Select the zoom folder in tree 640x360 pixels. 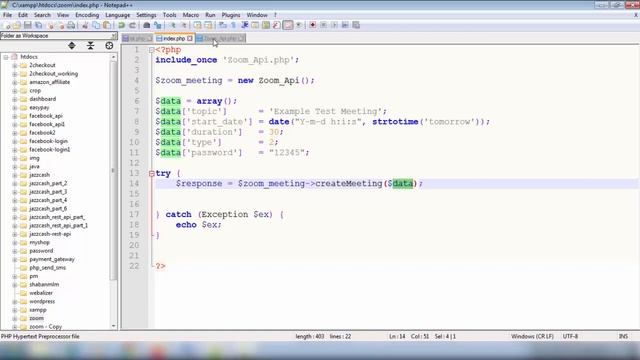[x=36, y=318]
